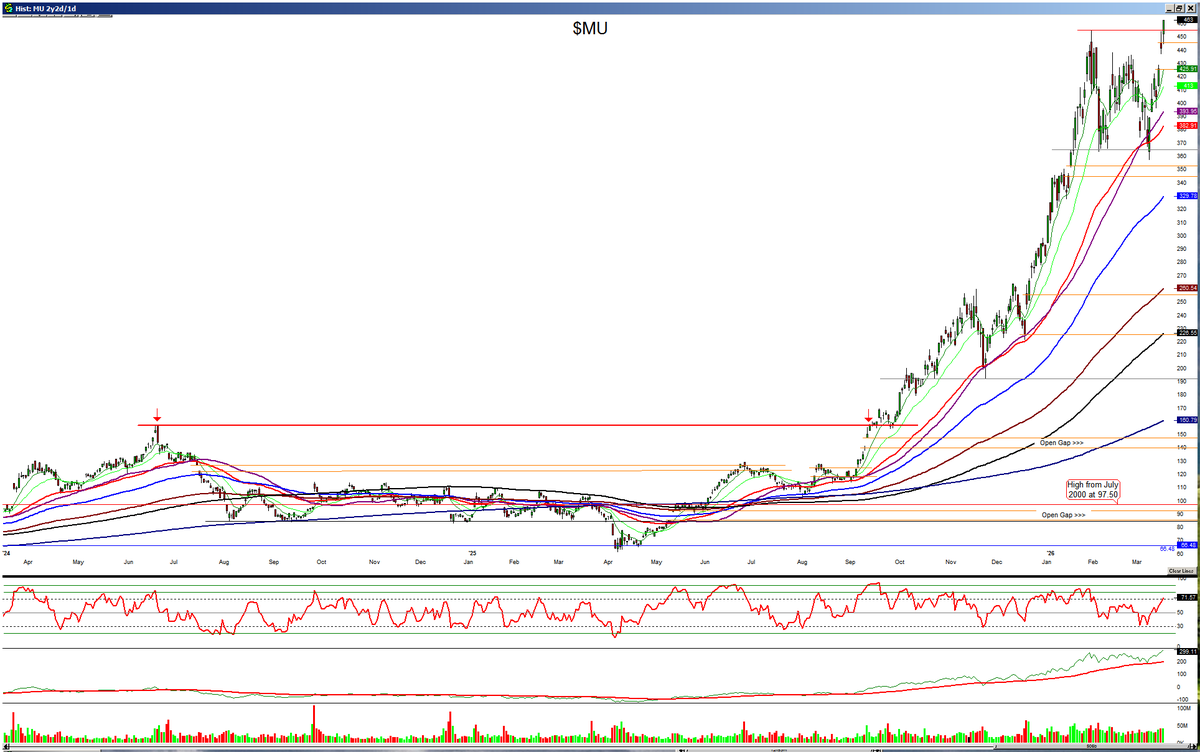Click the 'Hist: MU 2y2d/1d' window title
This screenshot has height=752, width=1200.
click(47, 8)
